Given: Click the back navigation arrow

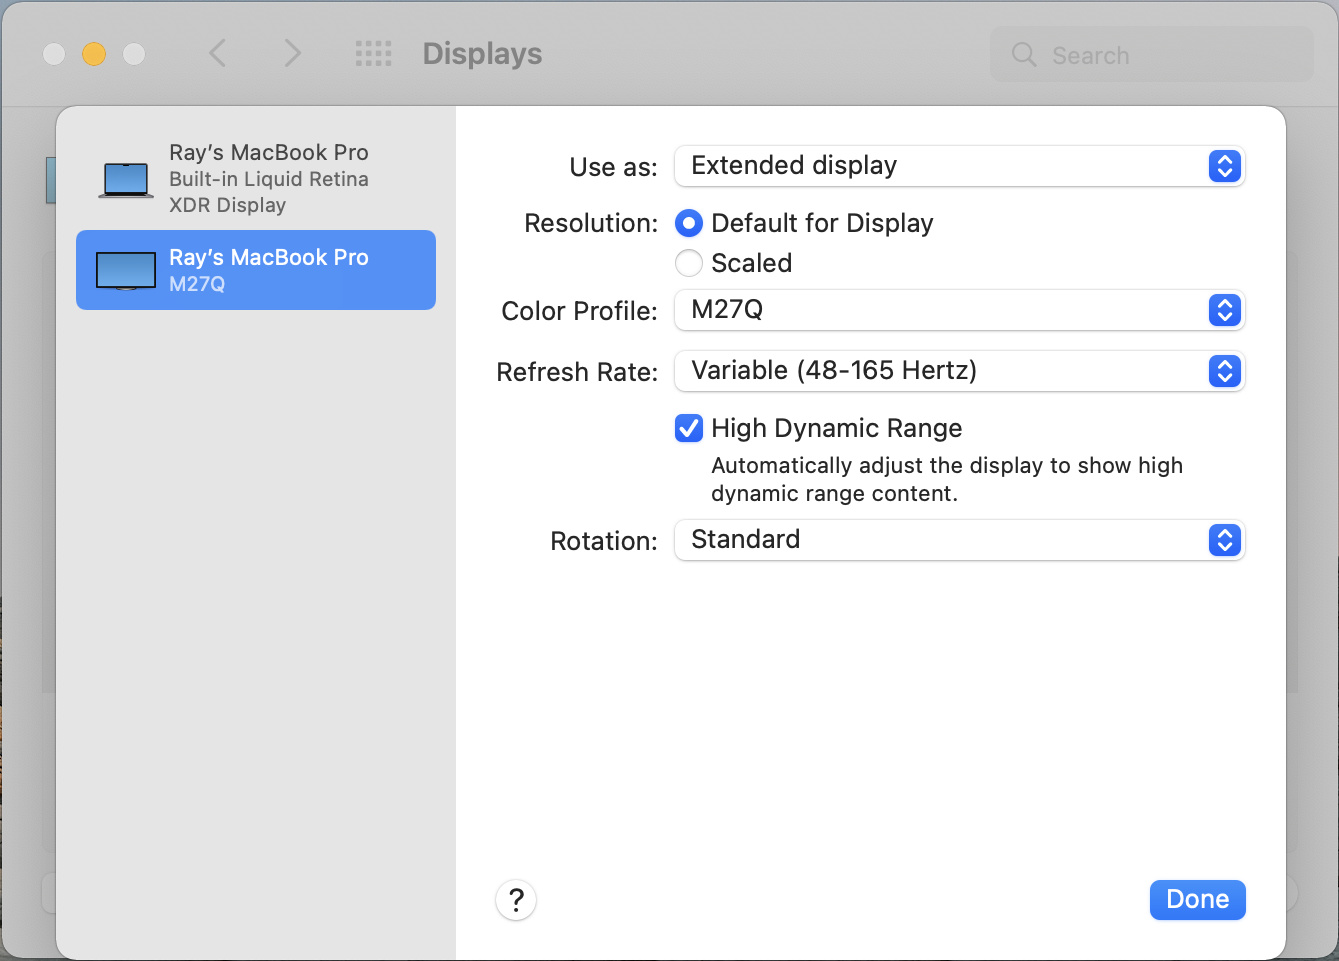Looking at the screenshot, I should point(217,53).
